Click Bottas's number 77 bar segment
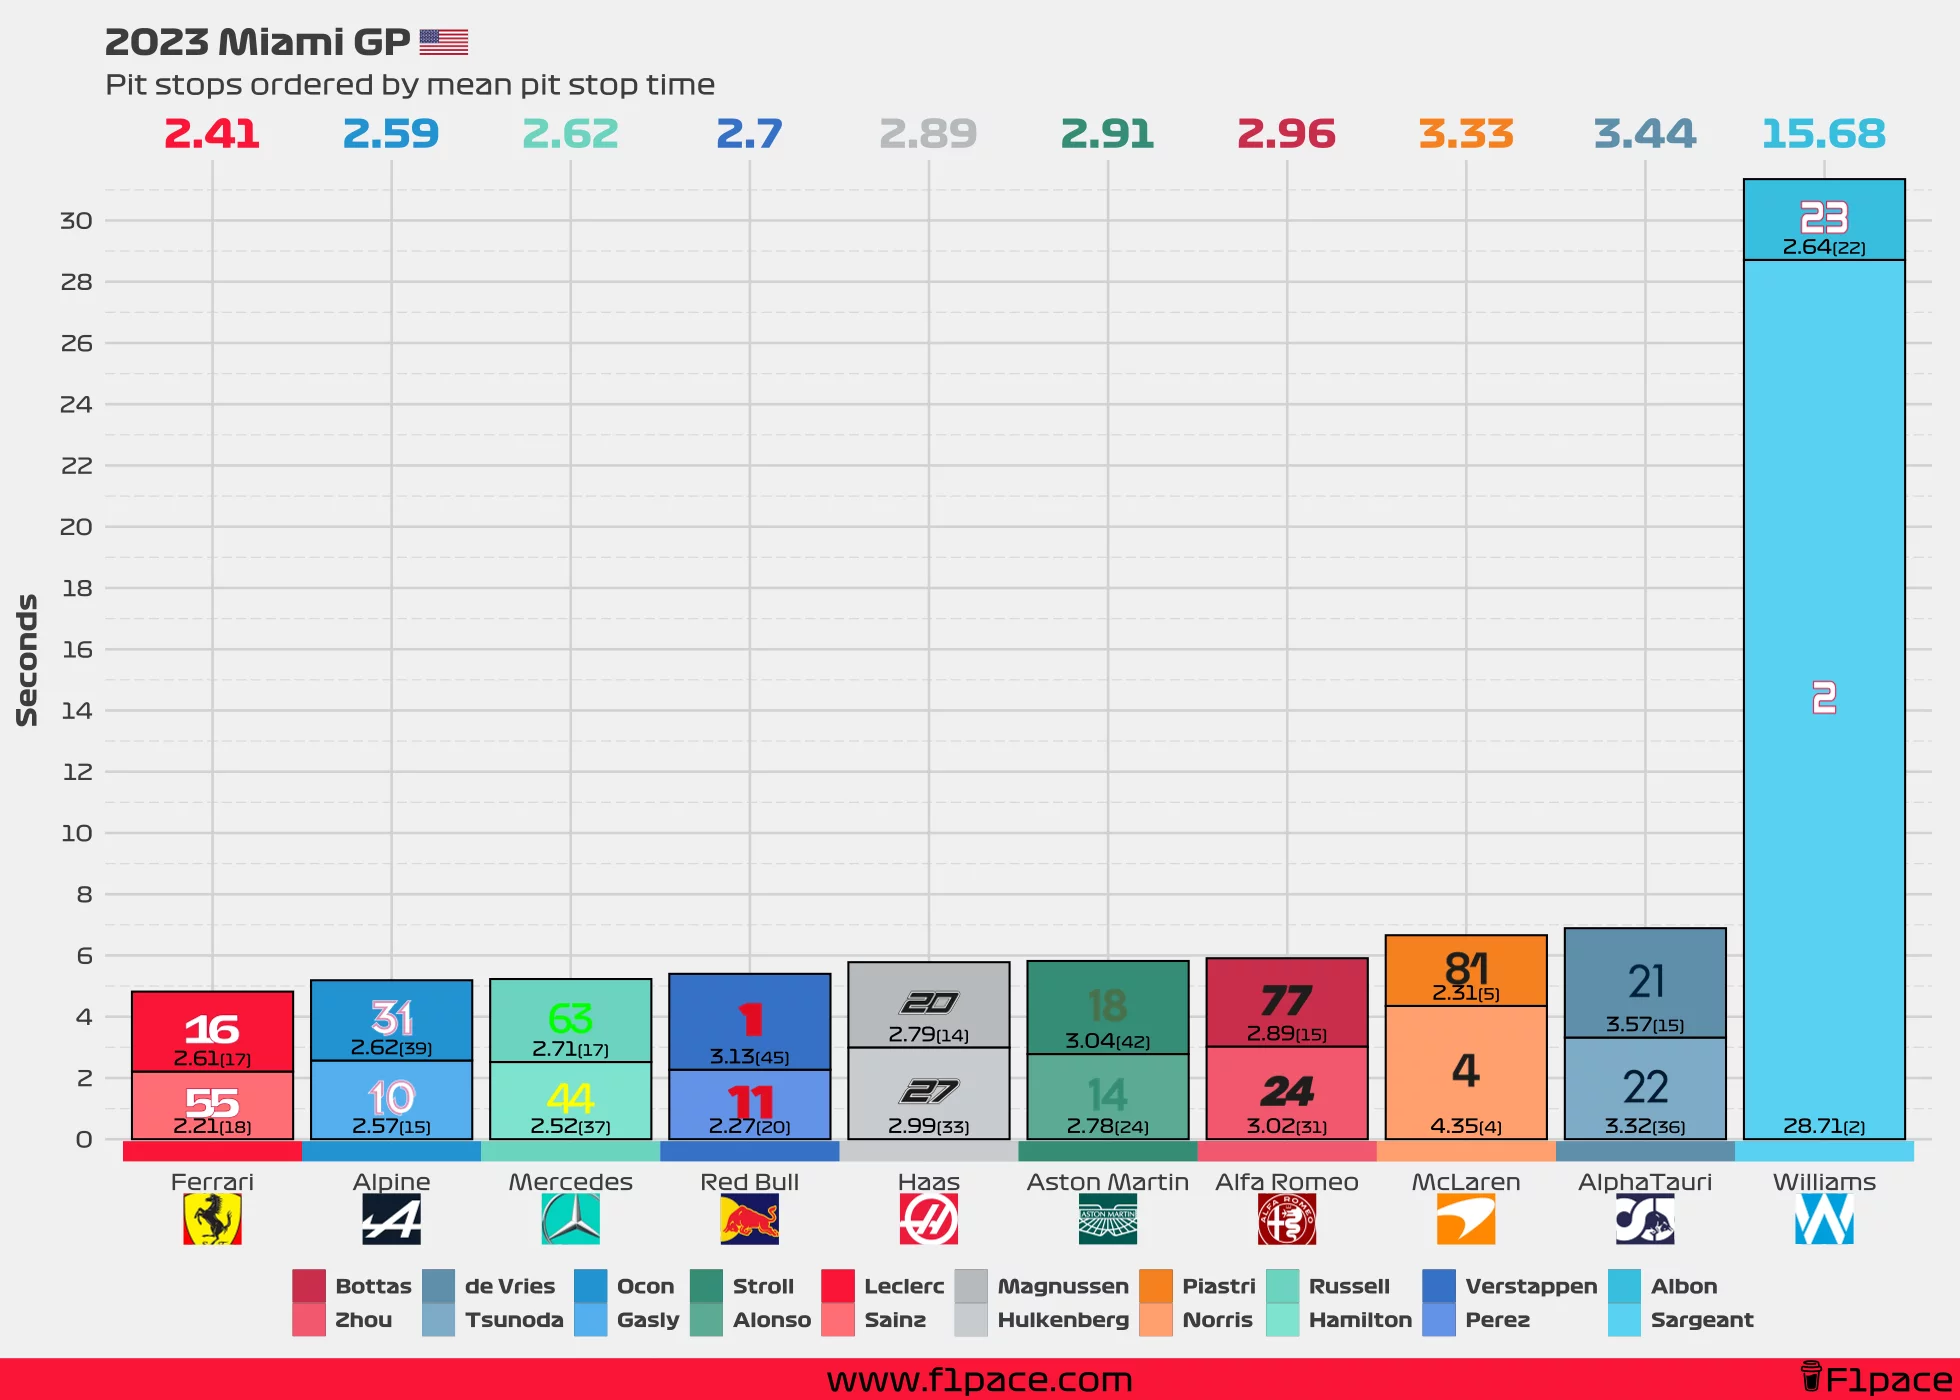The height and width of the screenshot is (1400, 1960). (1287, 1002)
